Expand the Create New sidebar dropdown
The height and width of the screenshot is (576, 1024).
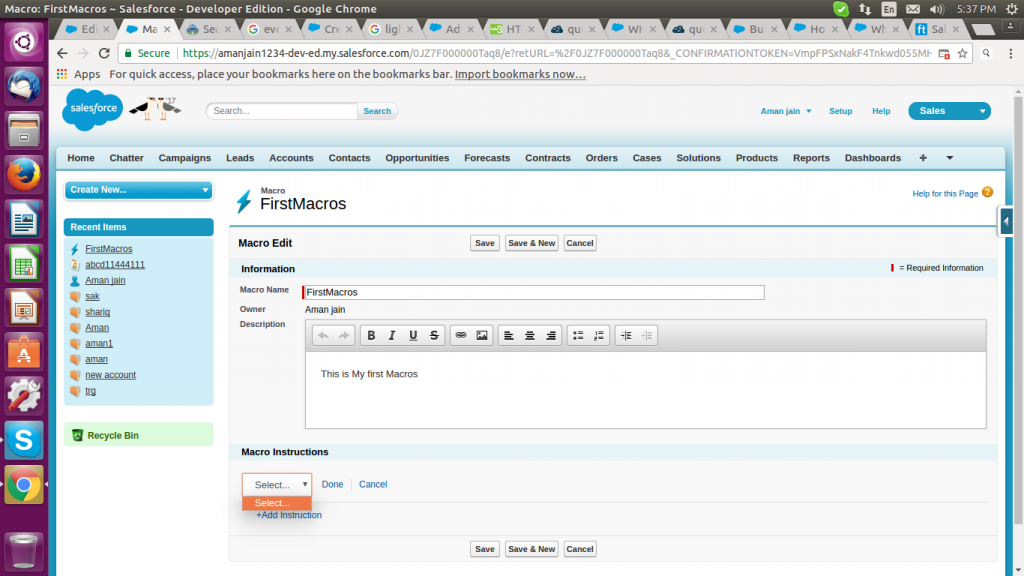coord(138,189)
